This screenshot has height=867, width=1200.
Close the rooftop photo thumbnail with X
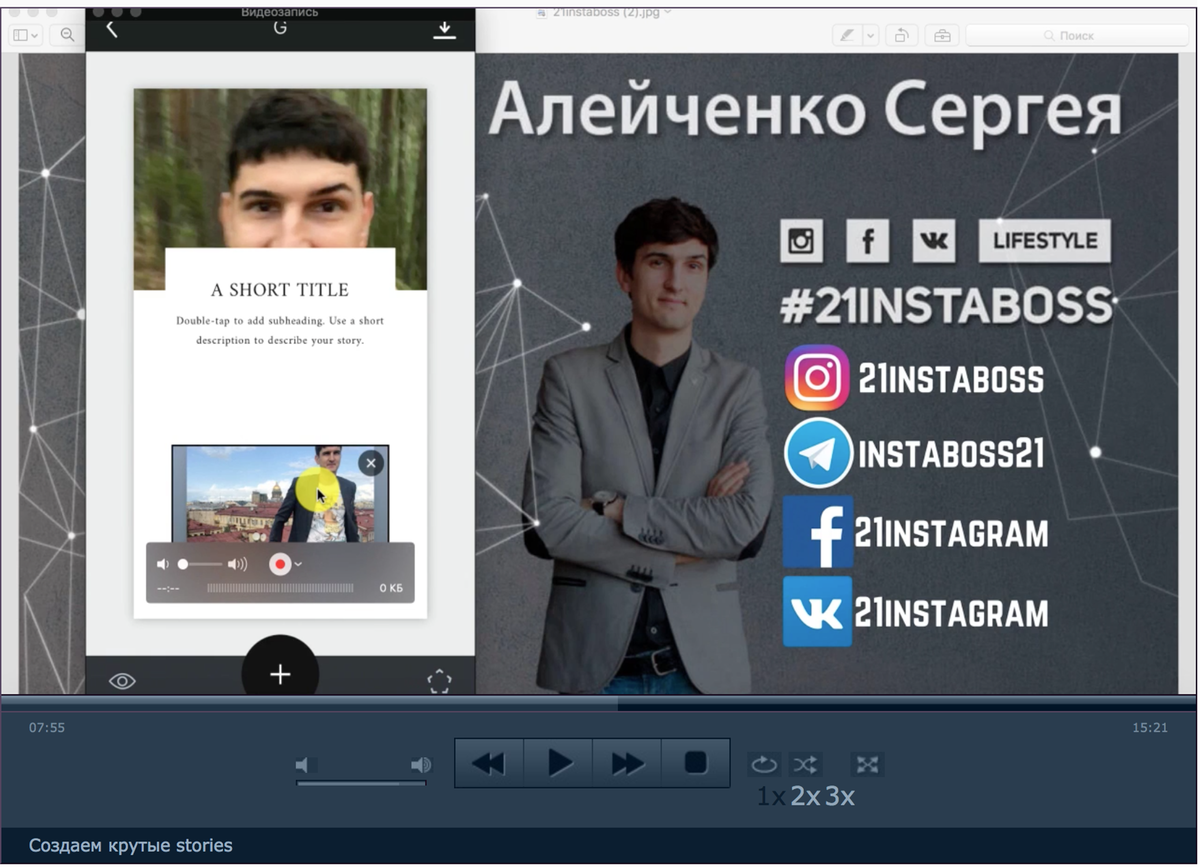click(371, 463)
